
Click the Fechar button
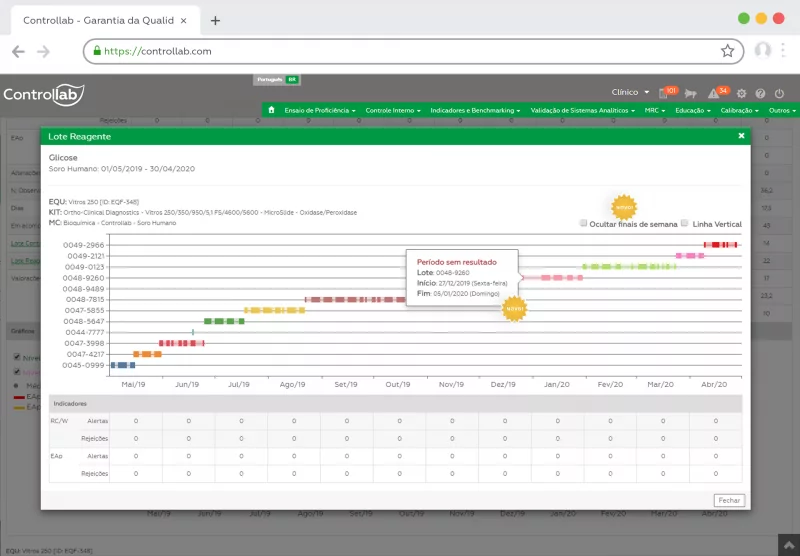(x=729, y=500)
